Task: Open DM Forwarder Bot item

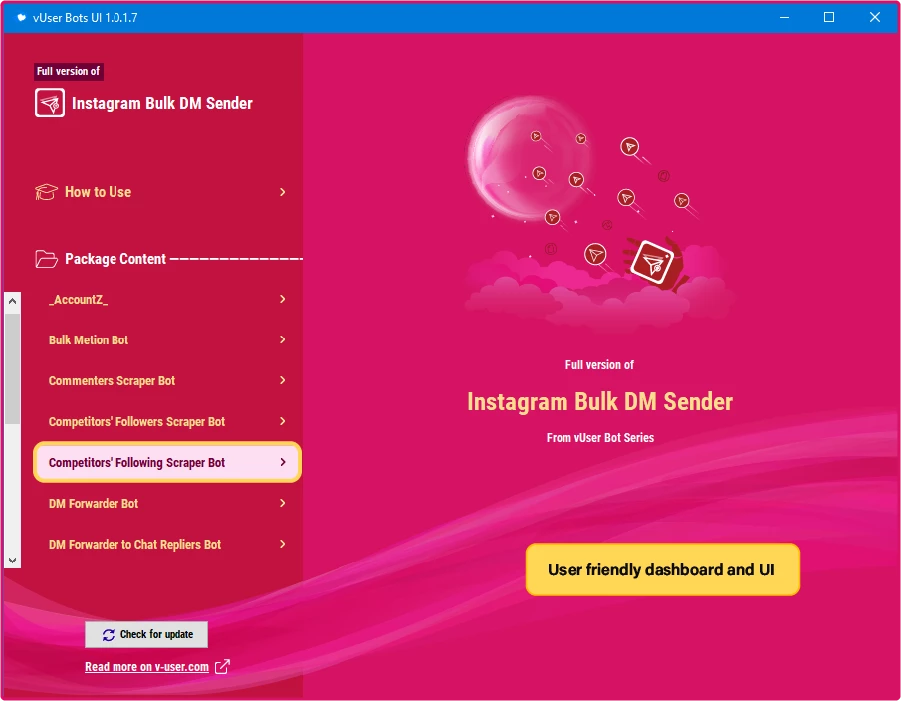Action: click(x=167, y=503)
